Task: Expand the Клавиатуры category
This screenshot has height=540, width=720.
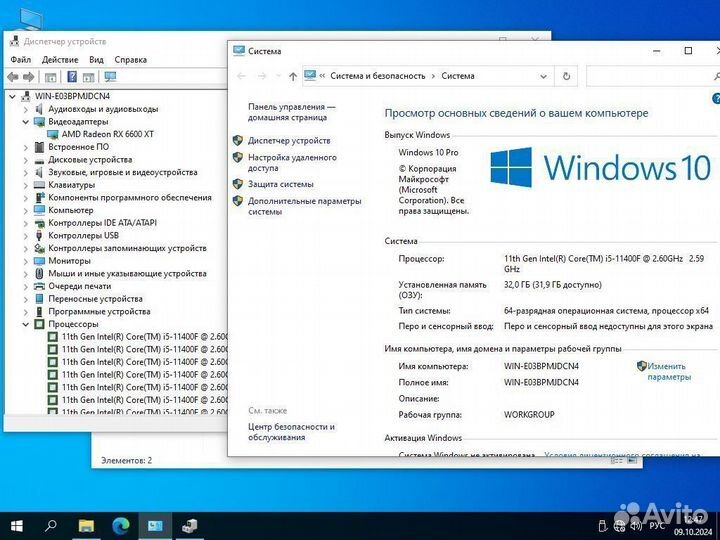Action: coord(26,185)
